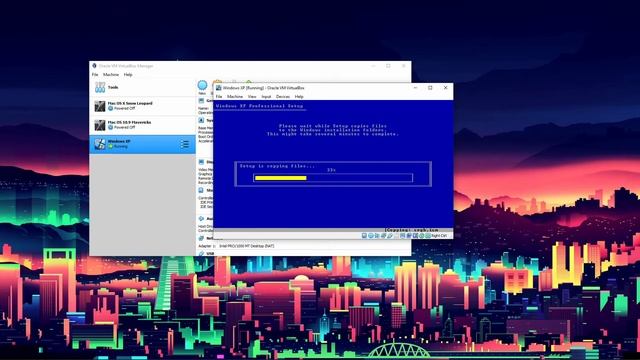Image resolution: width=640 pixels, height=360 pixels.
Task: Open Help menu in VirtualBox Manager window
Action: pyautogui.click(x=128, y=75)
